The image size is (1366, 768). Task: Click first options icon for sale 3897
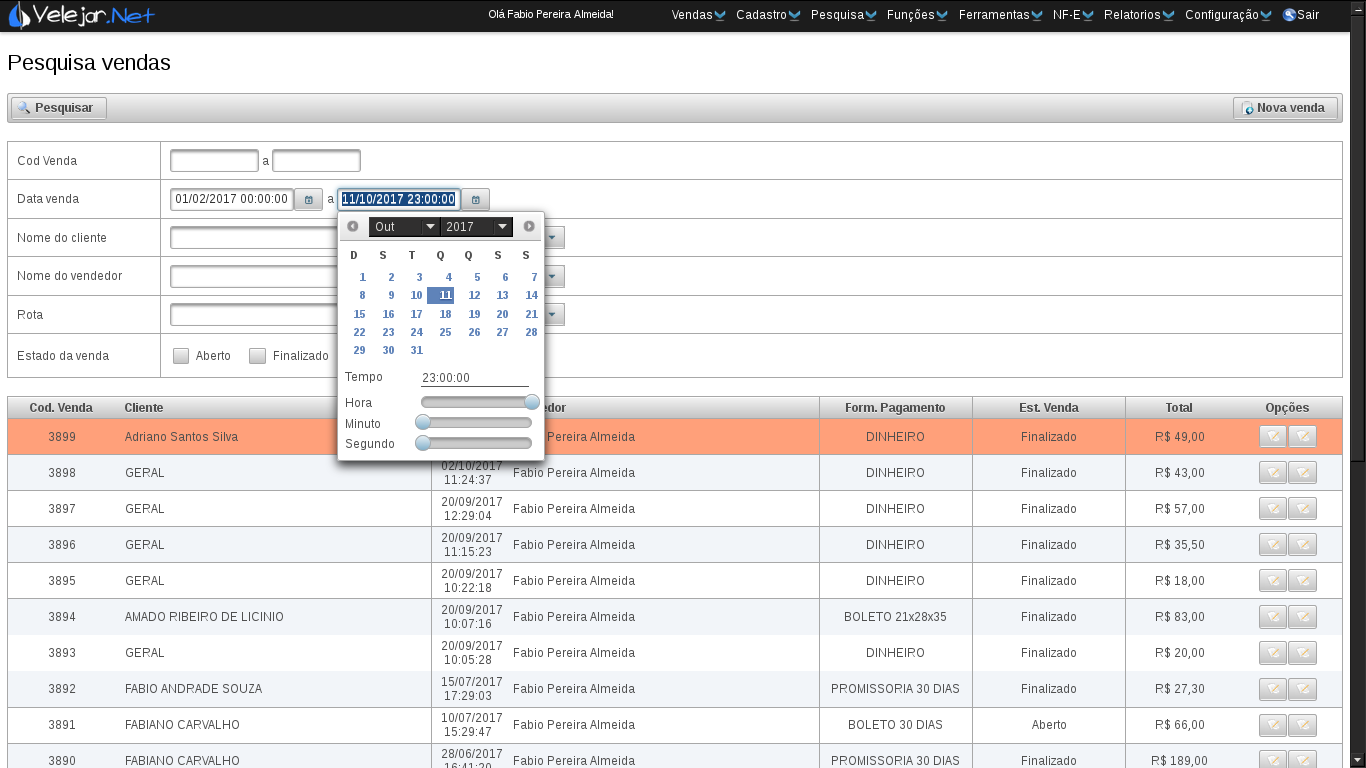pyautogui.click(x=1273, y=509)
